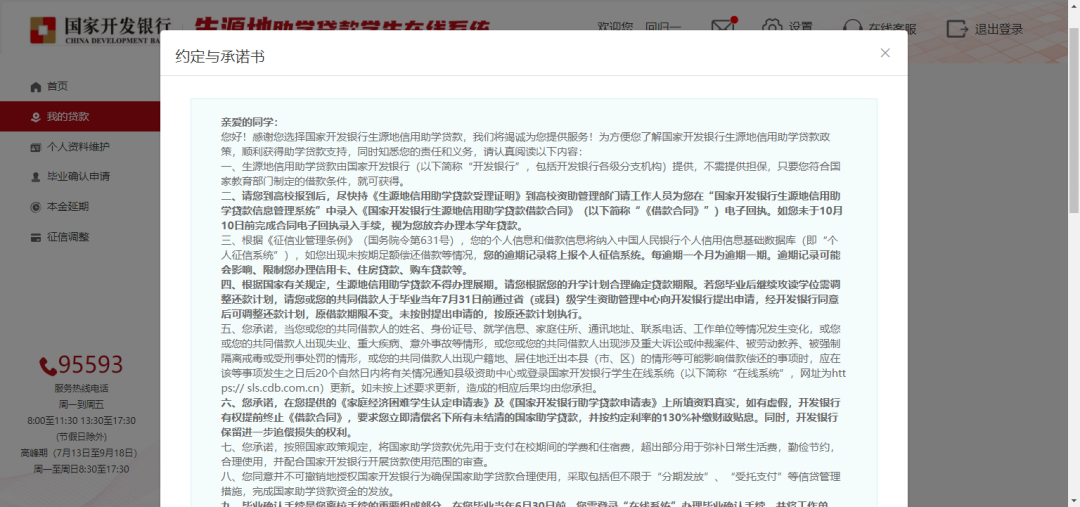Click the online customer service headset icon
This screenshot has height=507, width=1080.
tap(853, 28)
